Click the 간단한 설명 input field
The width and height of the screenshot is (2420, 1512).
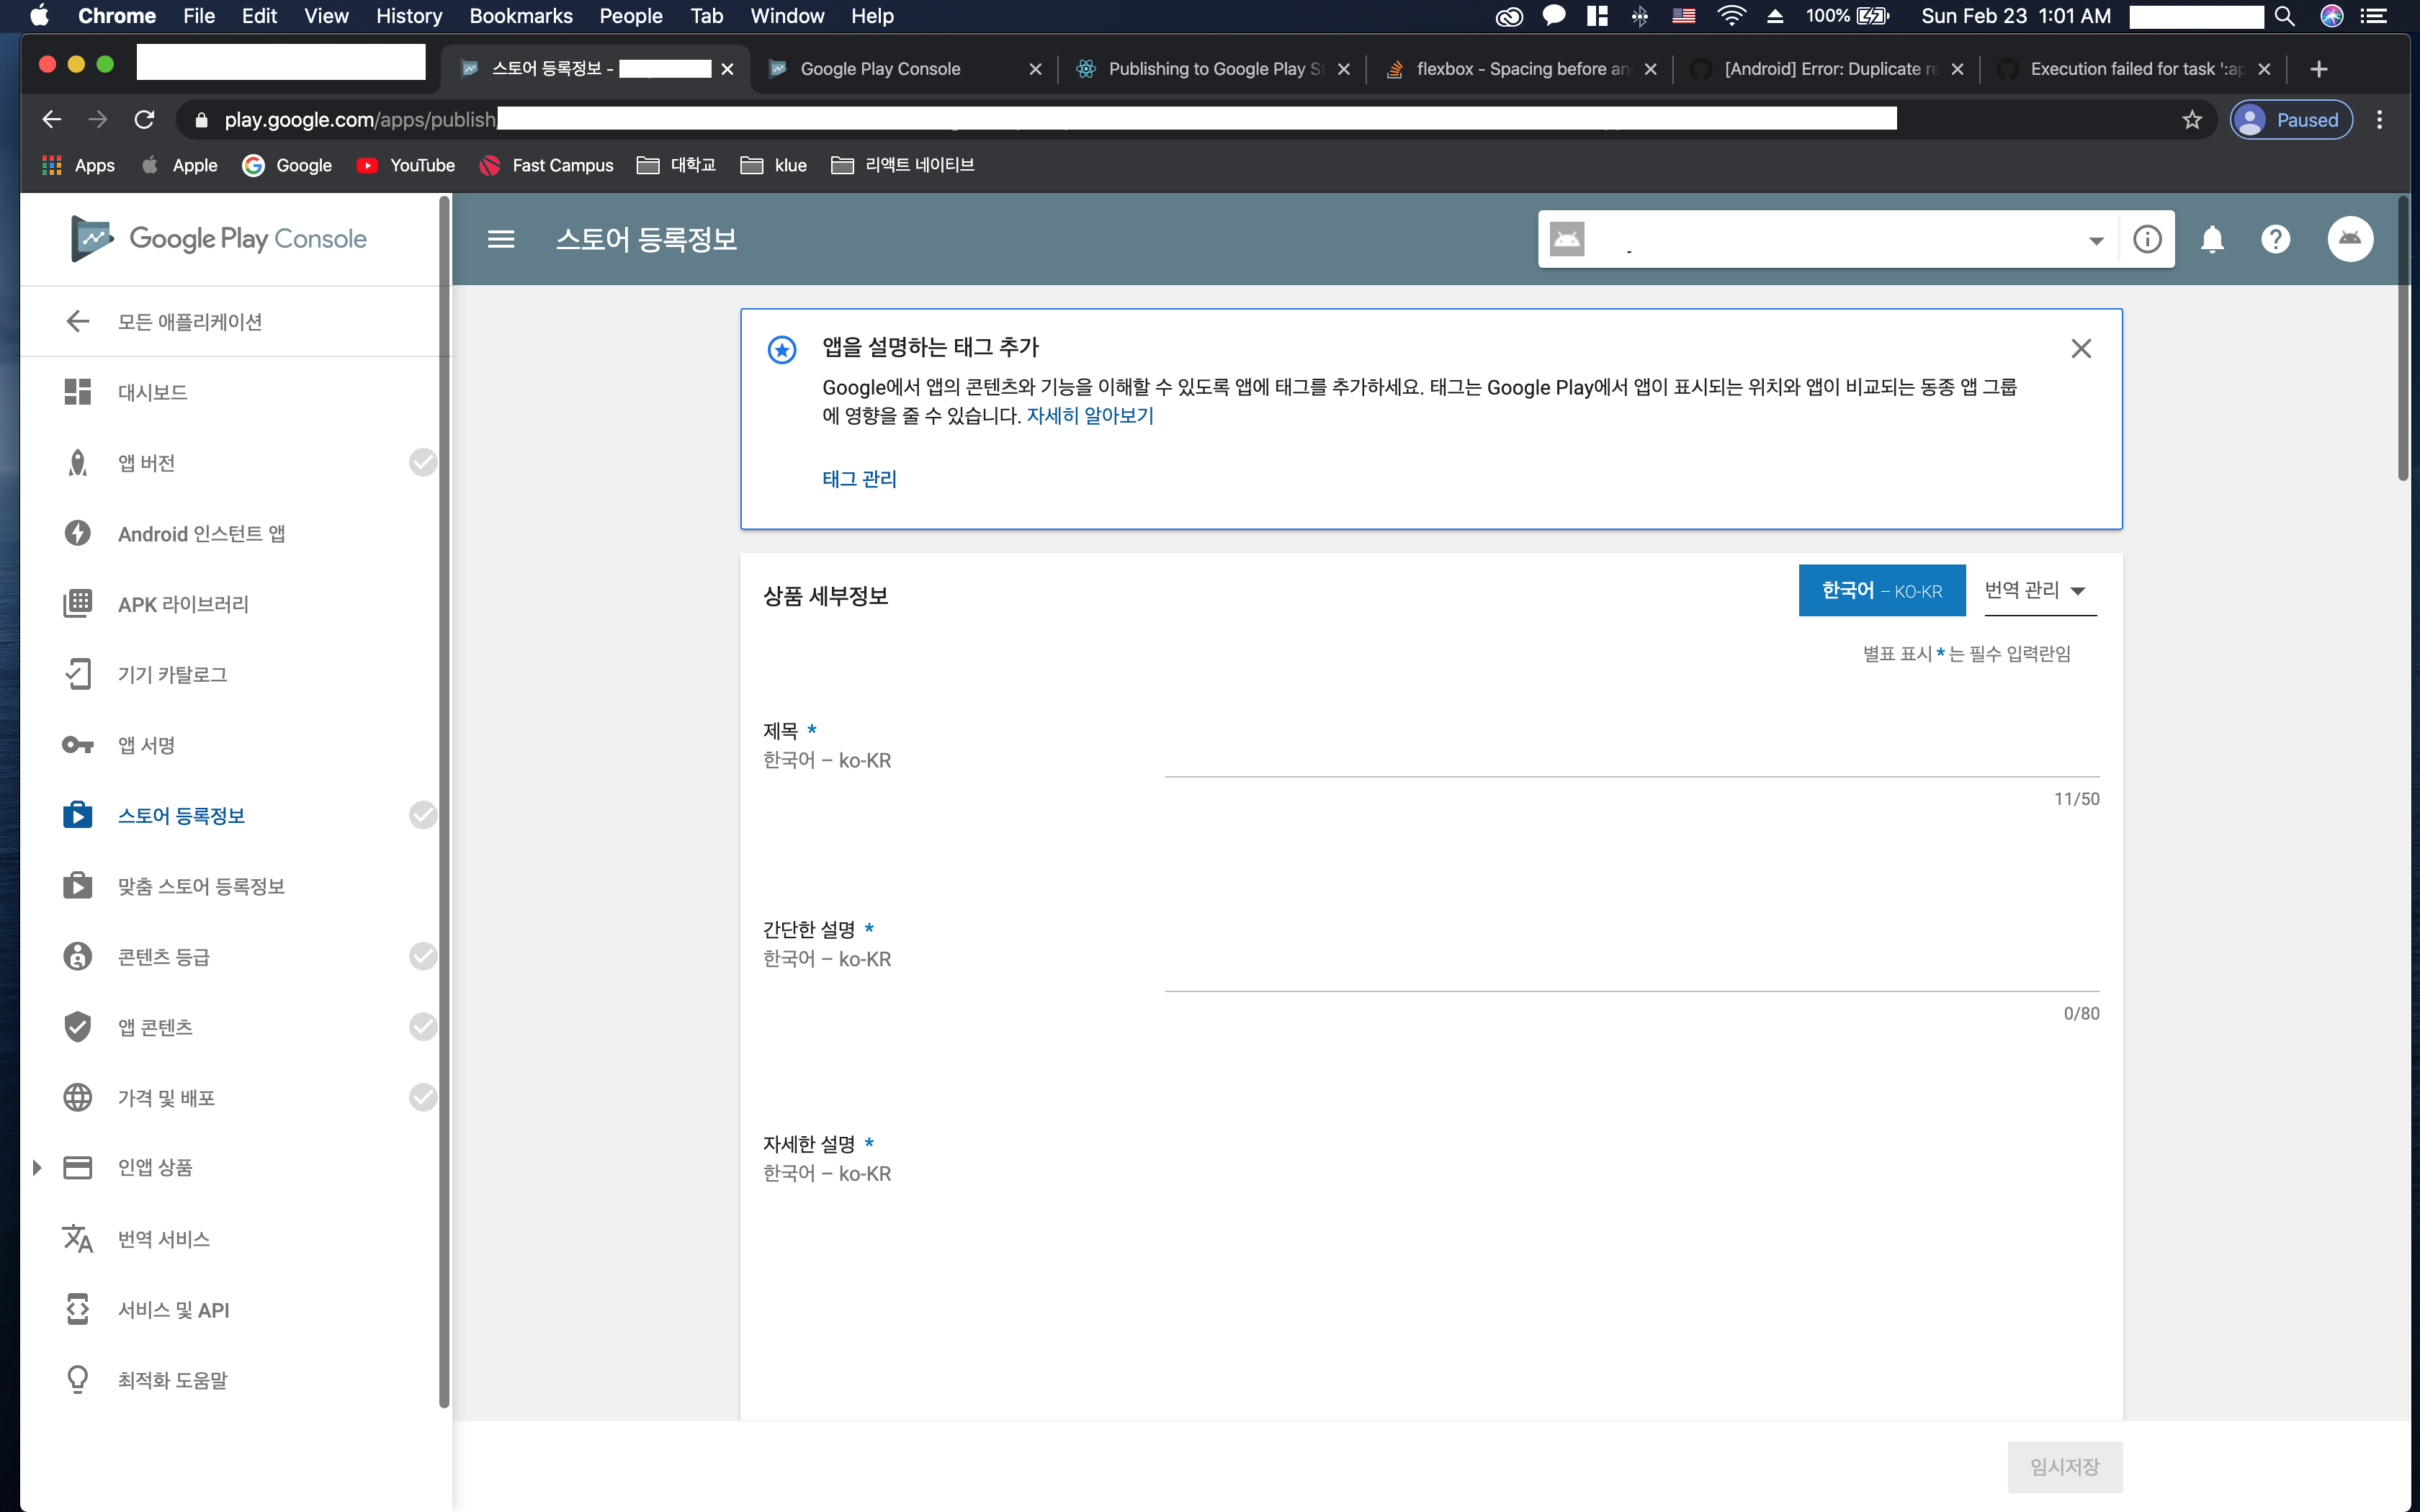coord(1630,968)
